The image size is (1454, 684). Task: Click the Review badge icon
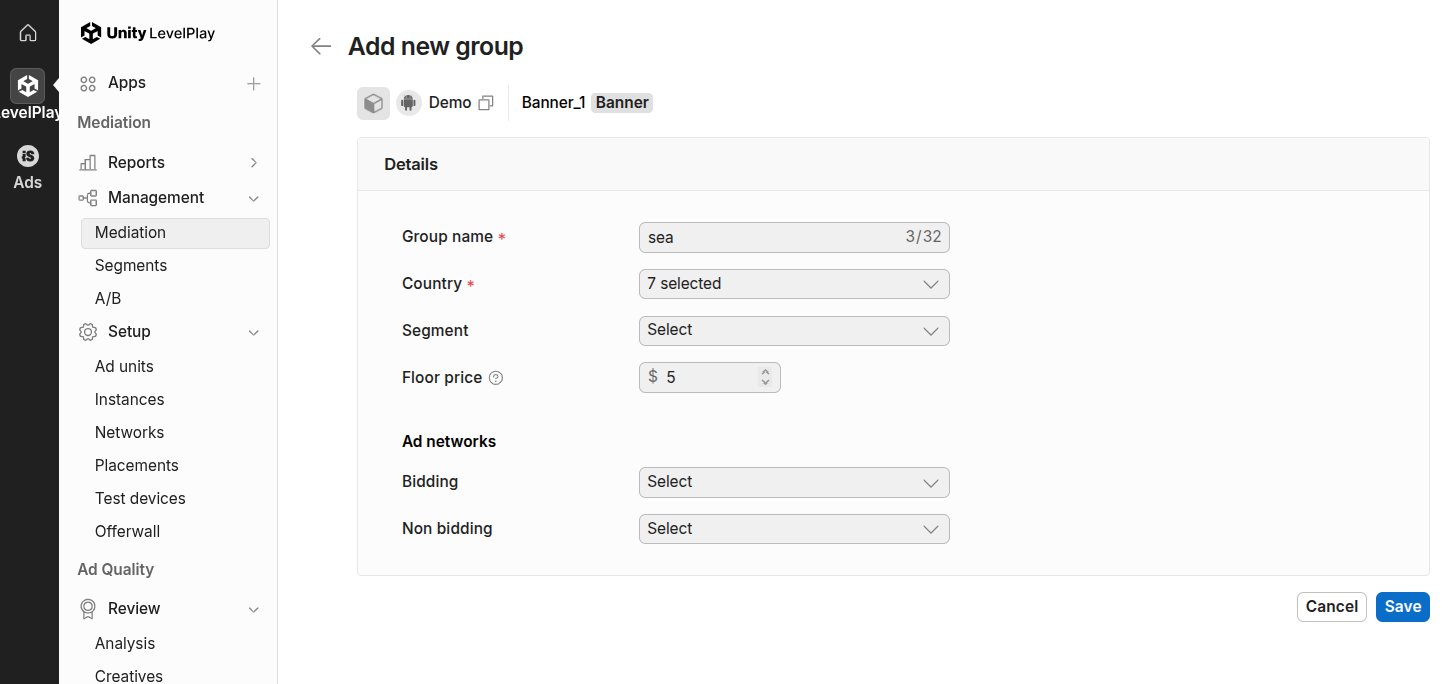(88, 609)
